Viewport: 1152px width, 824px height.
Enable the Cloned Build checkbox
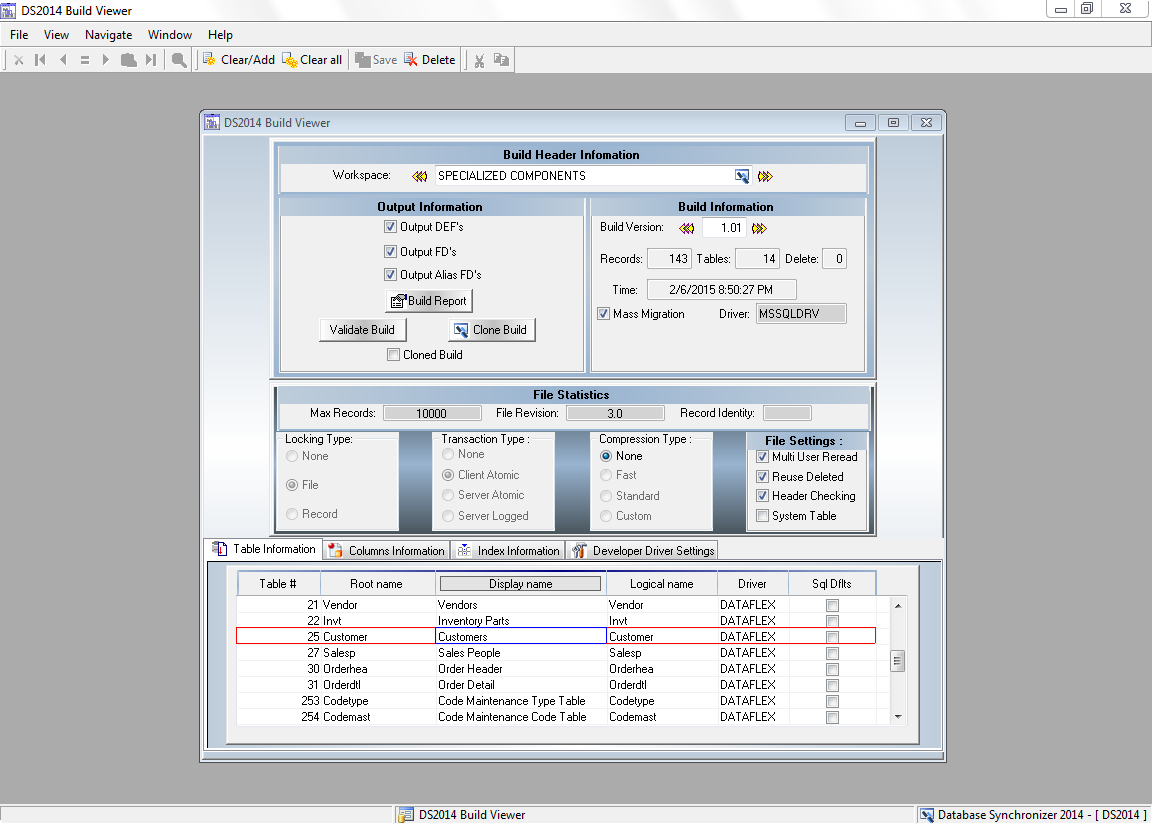393,355
